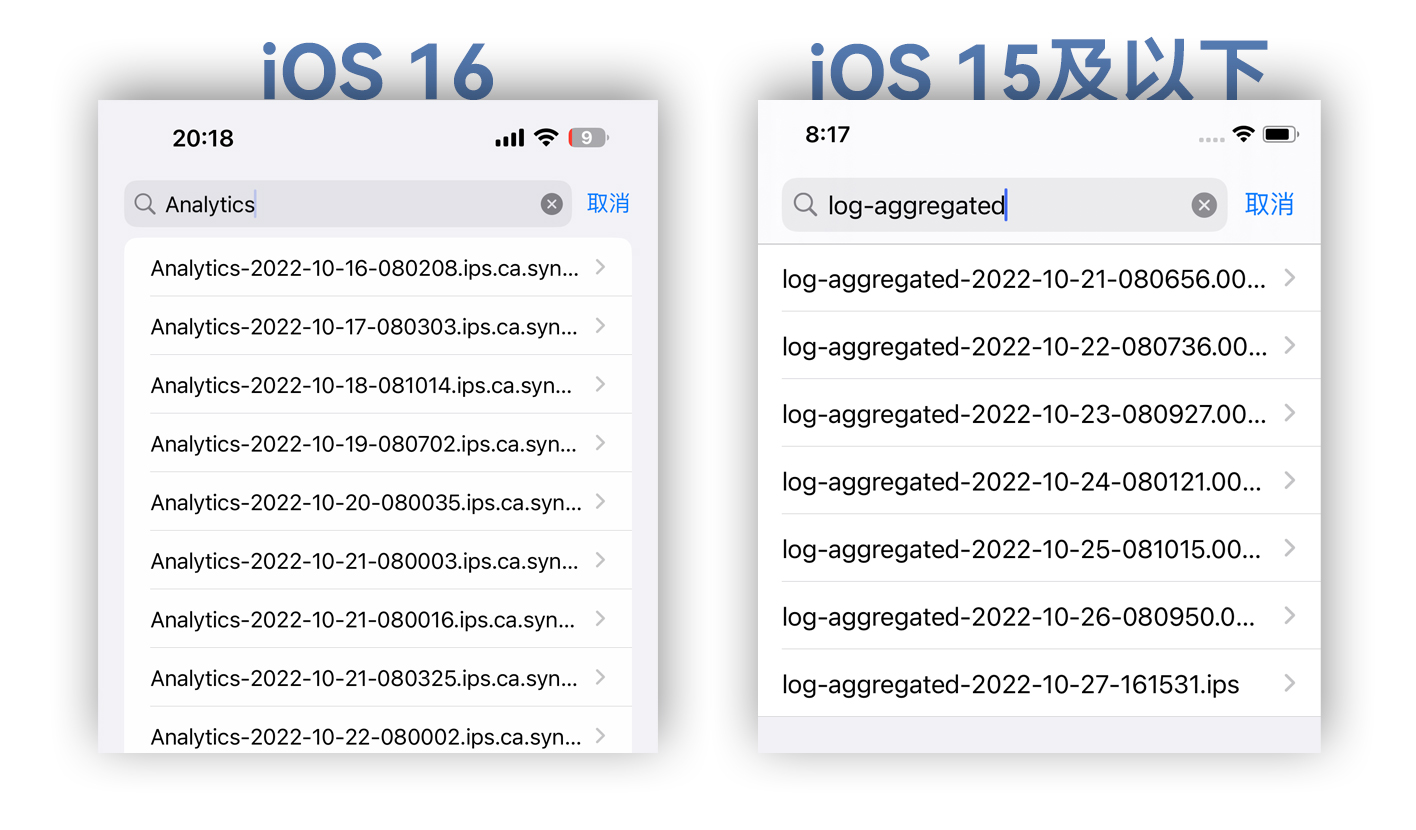This screenshot has width=1416, height=830.
Task: Open Analytics-2022-10-19-080702 log entry
Action: click(378, 443)
